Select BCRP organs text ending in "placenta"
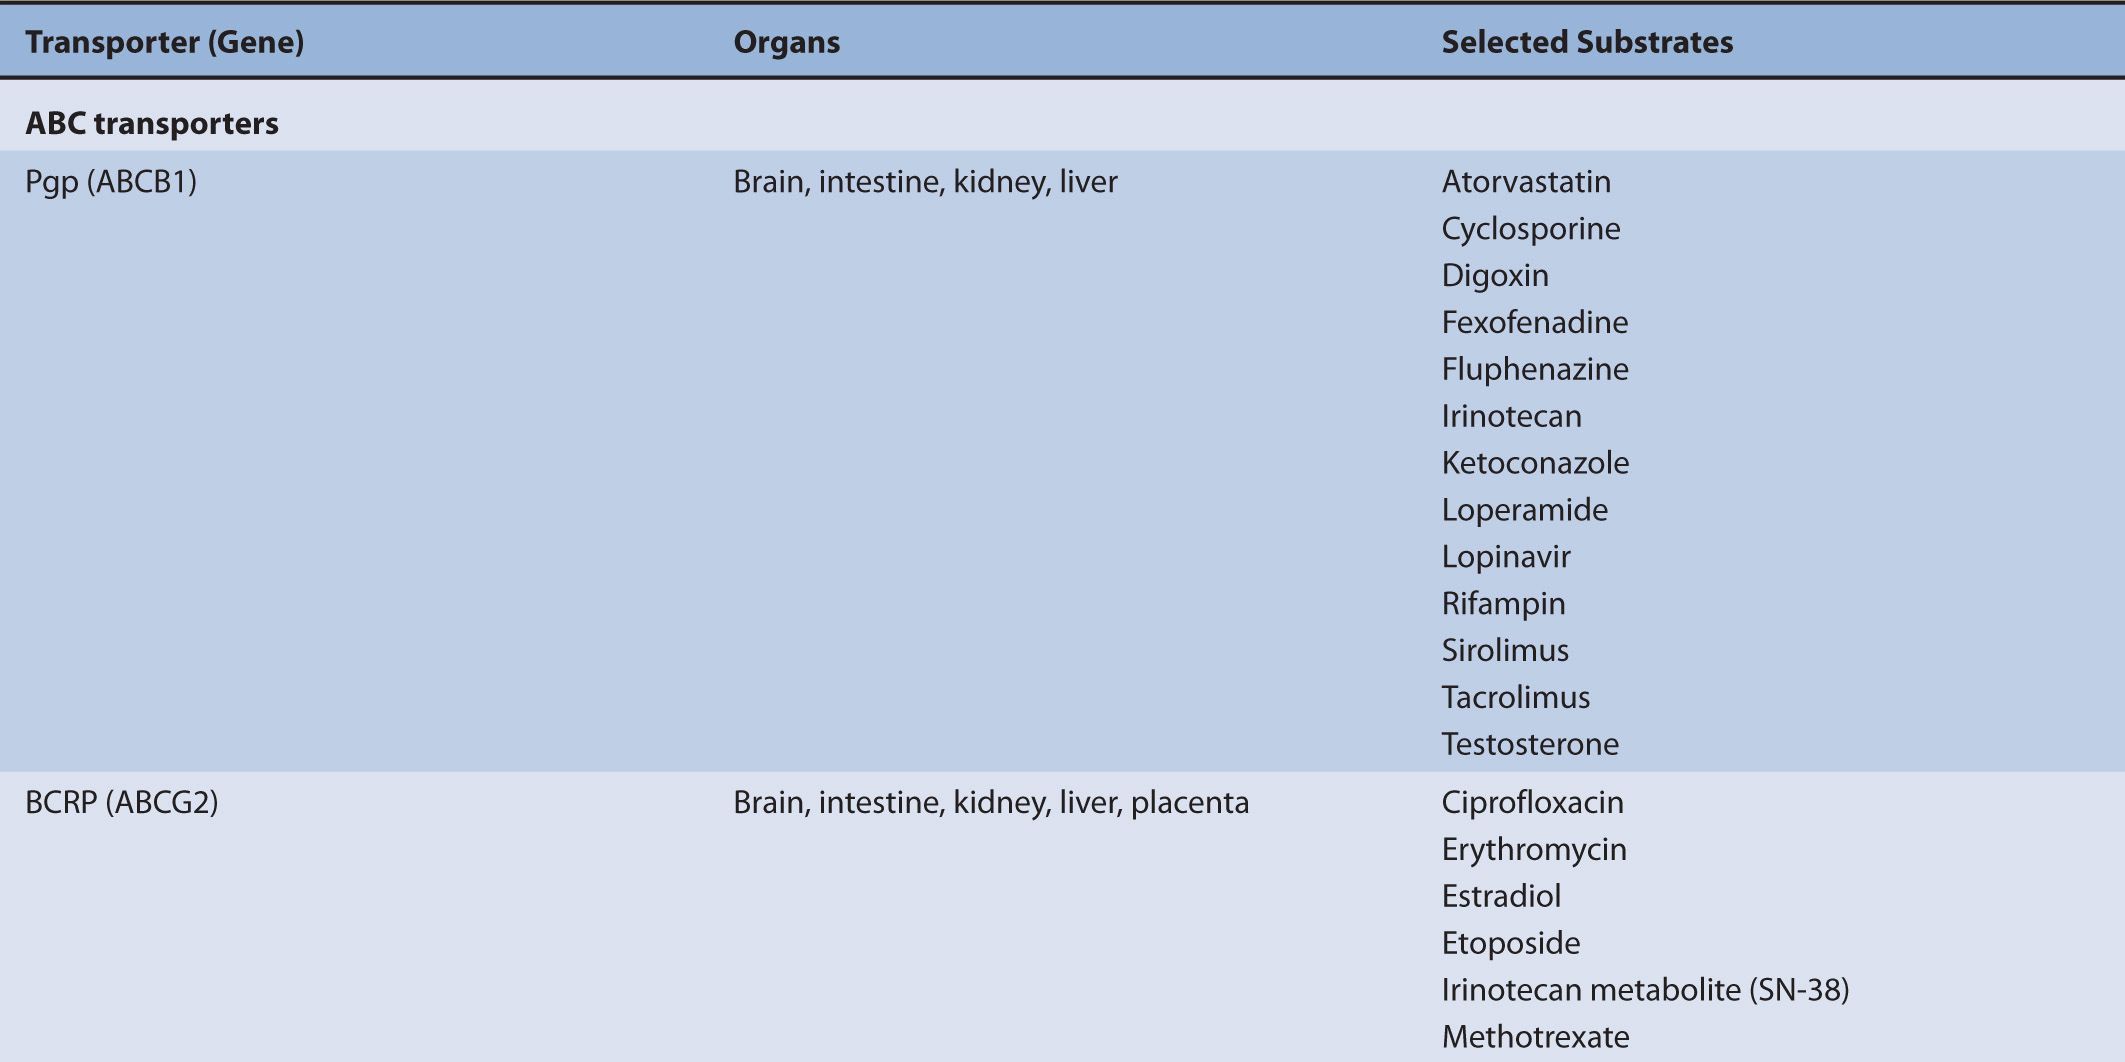 pos(991,803)
